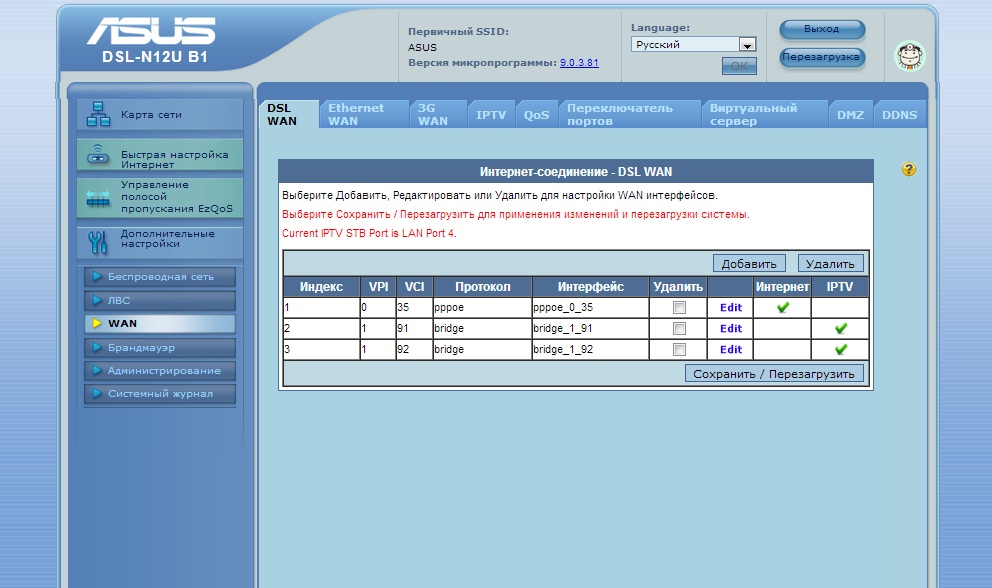
Task: Click Edit for bridge_1_91 interface
Action: (x=731, y=329)
